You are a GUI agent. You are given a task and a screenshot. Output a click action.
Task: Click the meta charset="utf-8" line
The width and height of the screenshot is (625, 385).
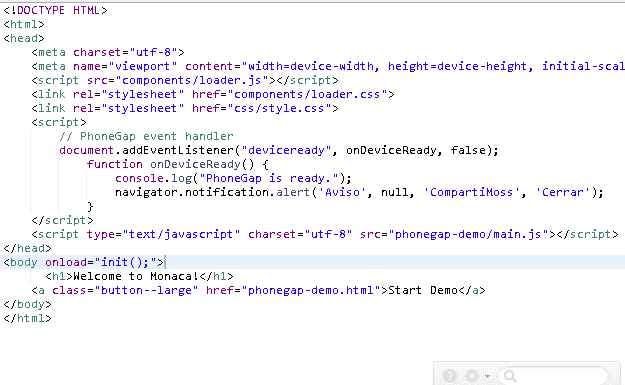point(108,52)
